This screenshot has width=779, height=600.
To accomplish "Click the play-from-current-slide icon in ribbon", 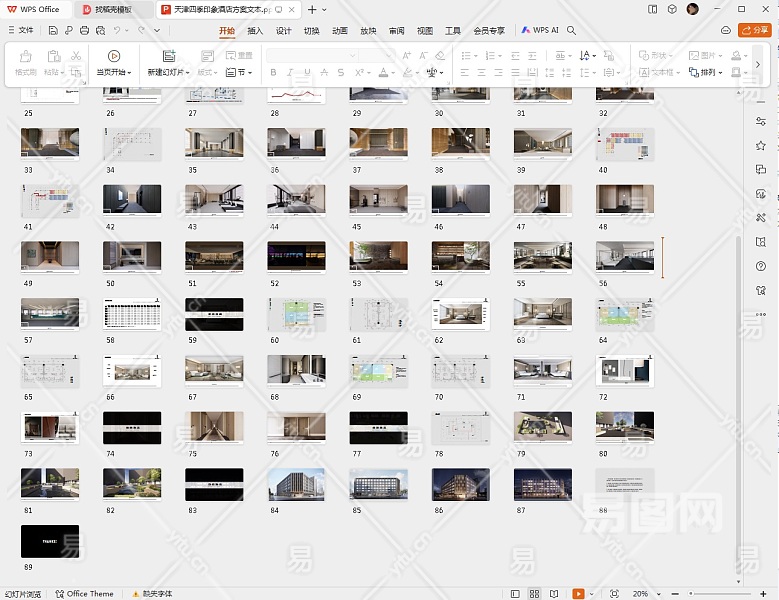I will (114, 56).
